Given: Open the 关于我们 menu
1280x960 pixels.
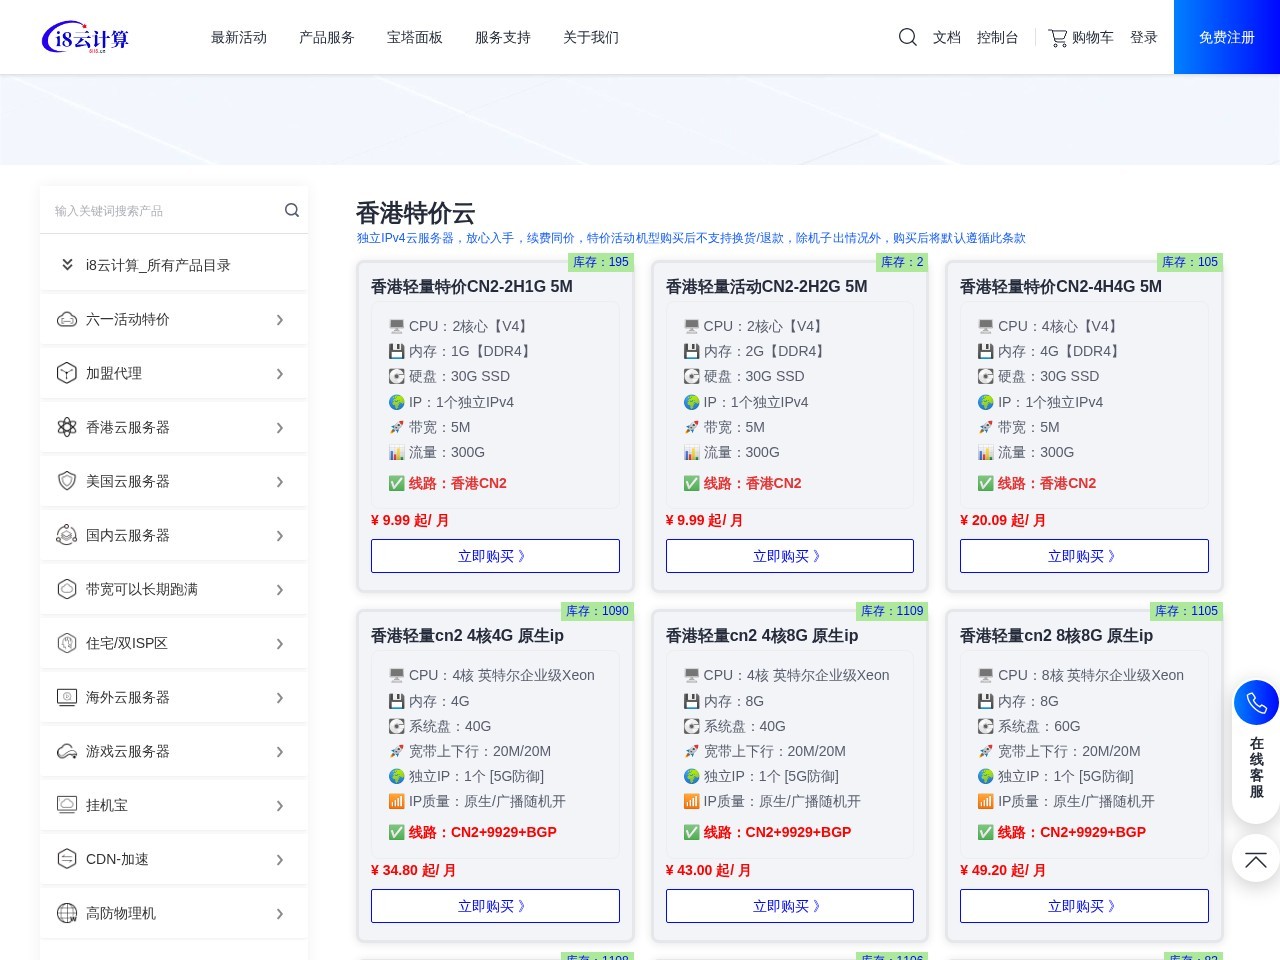Looking at the screenshot, I should point(591,37).
